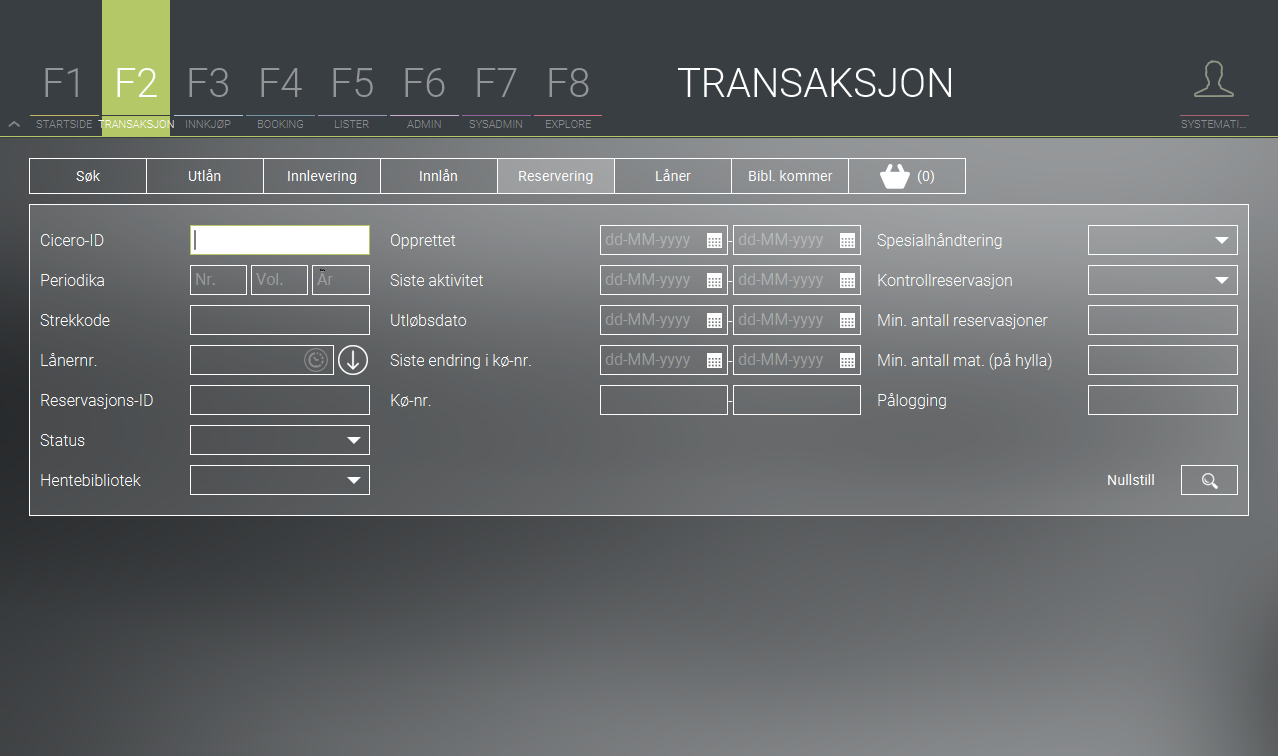Open the F7 Sysadmin module
Image resolution: width=1278 pixels, height=756 pixels.
(x=496, y=96)
